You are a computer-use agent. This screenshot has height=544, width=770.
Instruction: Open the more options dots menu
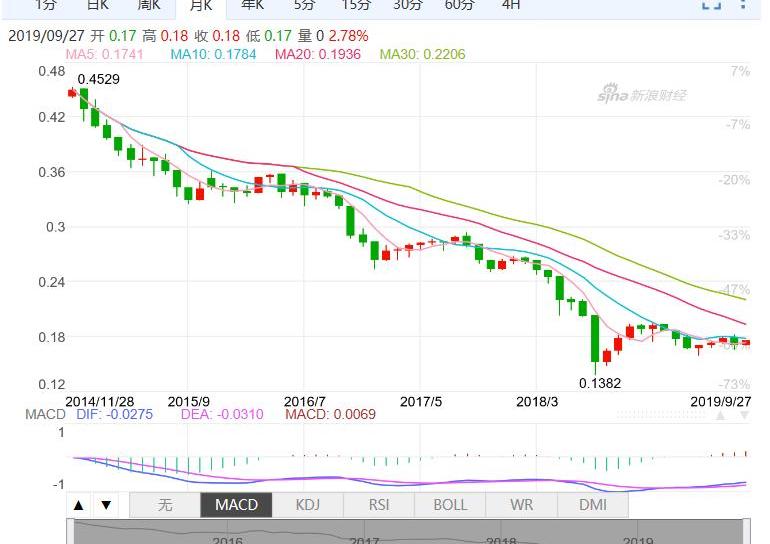click(744, 5)
